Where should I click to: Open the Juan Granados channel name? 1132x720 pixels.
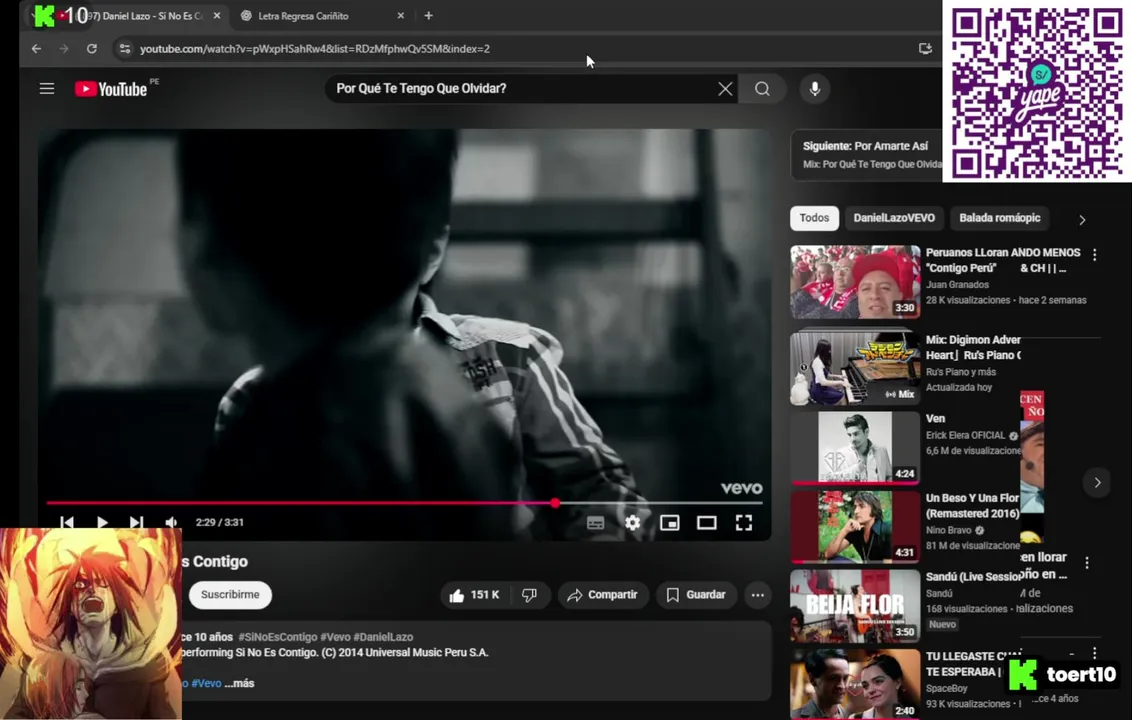(957, 285)
